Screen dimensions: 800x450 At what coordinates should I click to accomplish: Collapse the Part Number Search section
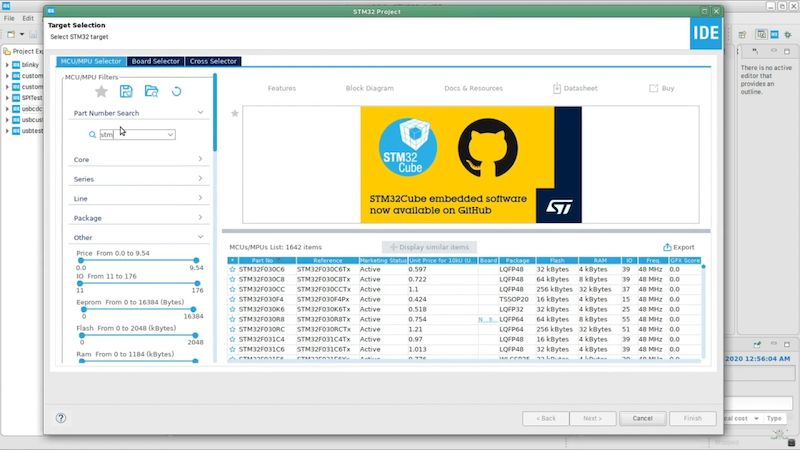point(200,113)
